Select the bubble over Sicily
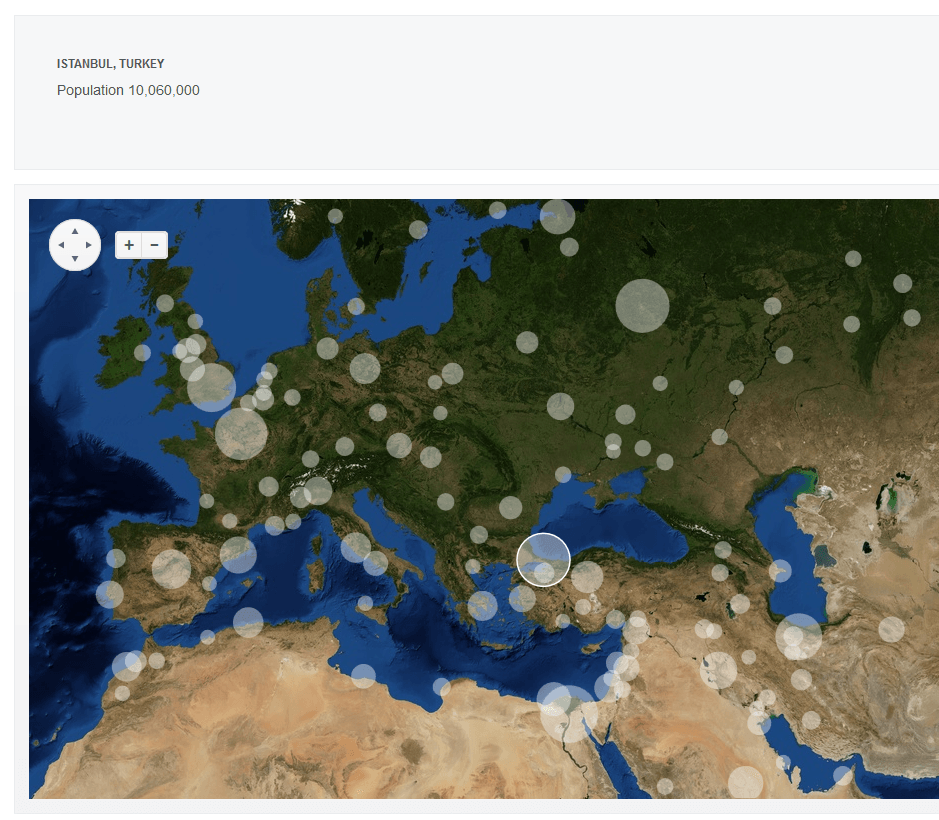Screen dimensions: 939x820 coord(365,603)
